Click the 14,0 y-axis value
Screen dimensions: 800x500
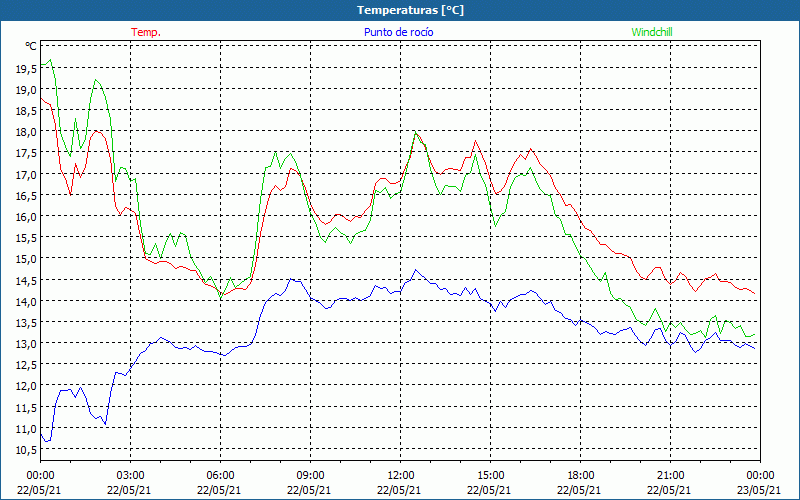coord(26,302)
